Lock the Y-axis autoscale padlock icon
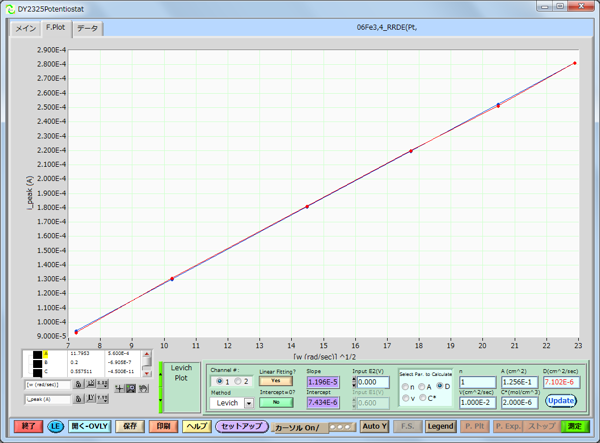 click(x=78, y=399)
